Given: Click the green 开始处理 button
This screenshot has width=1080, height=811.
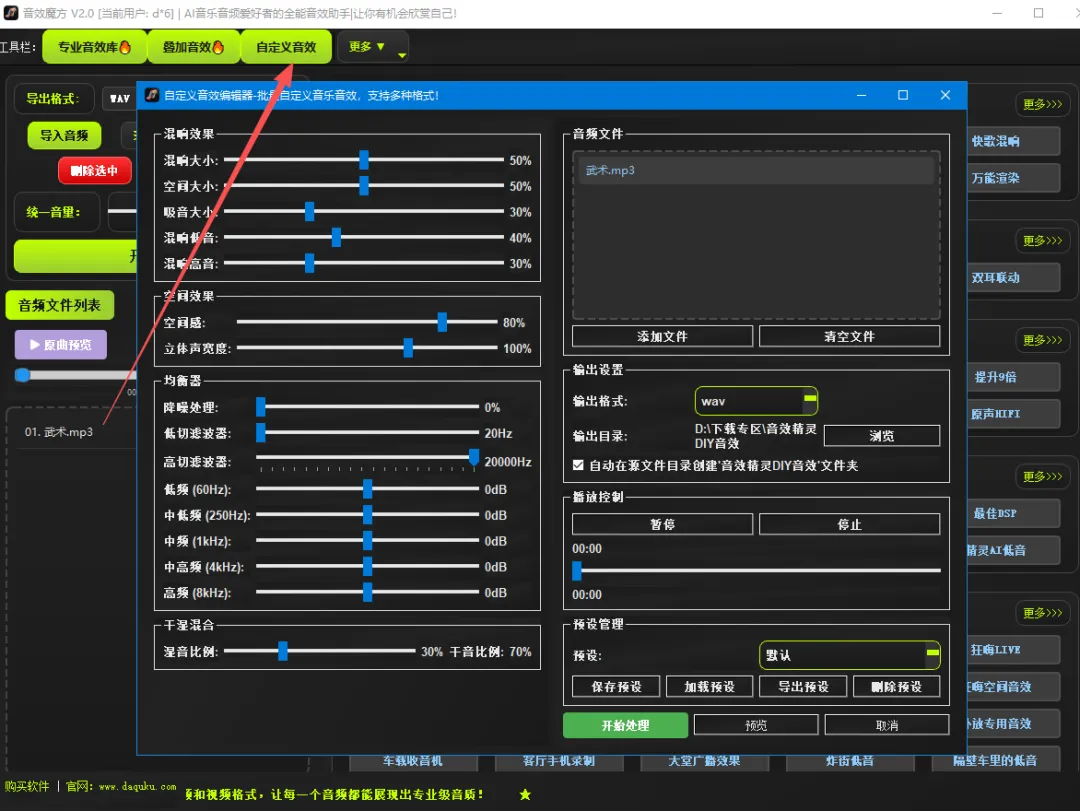Looking at the screenshot, I should point(625,726).
